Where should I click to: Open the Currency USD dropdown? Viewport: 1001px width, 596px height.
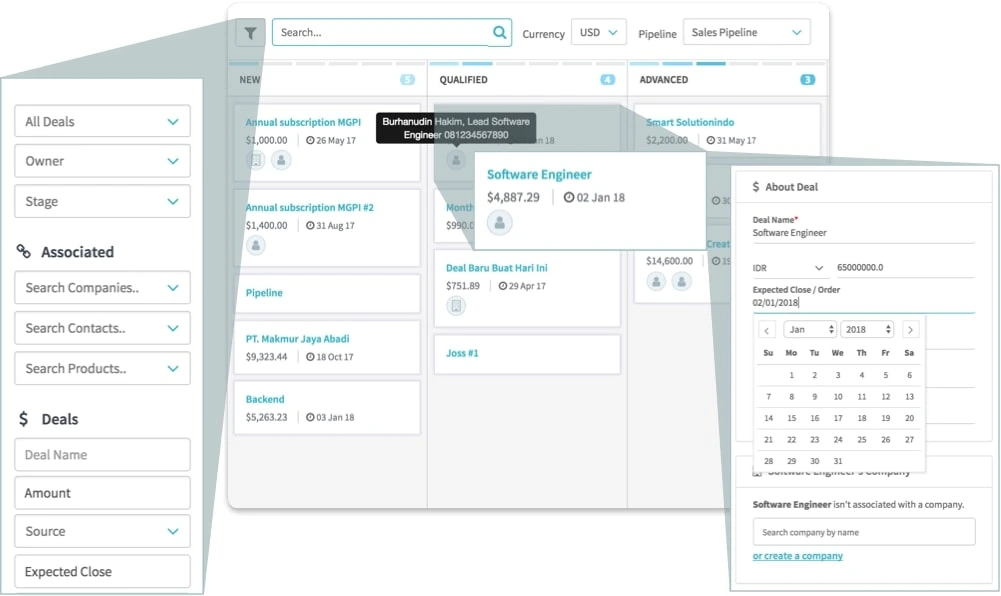tap(598, 32)
